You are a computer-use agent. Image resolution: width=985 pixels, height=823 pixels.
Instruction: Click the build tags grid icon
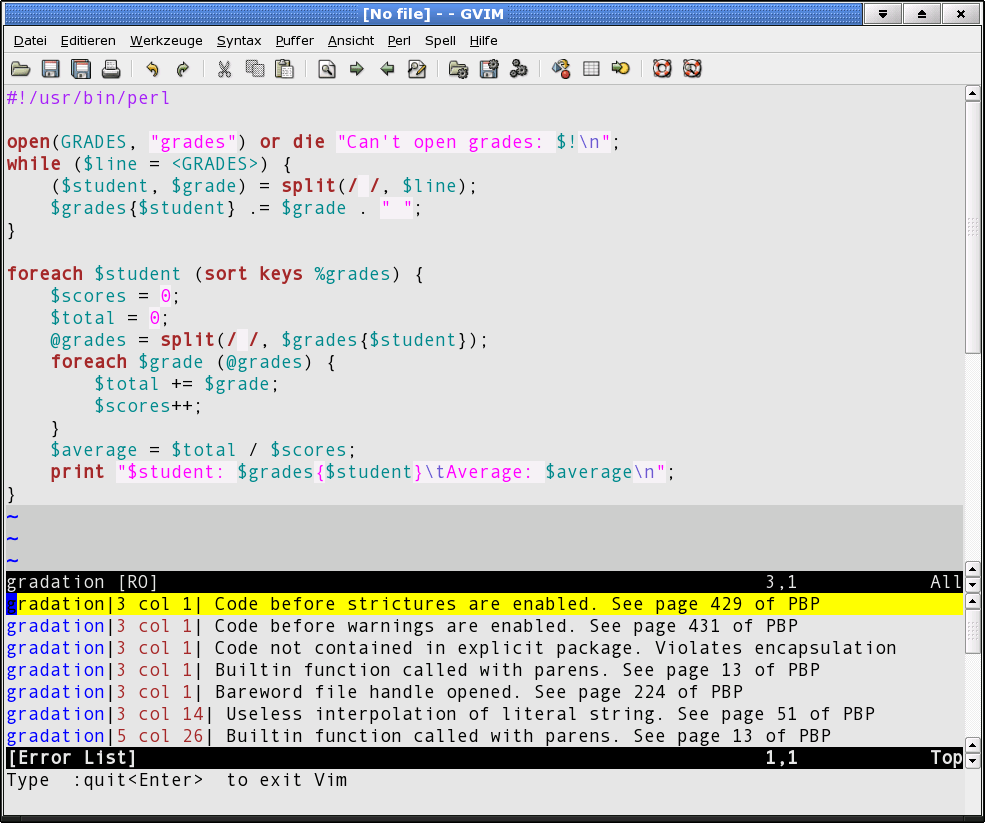point(591,69)
